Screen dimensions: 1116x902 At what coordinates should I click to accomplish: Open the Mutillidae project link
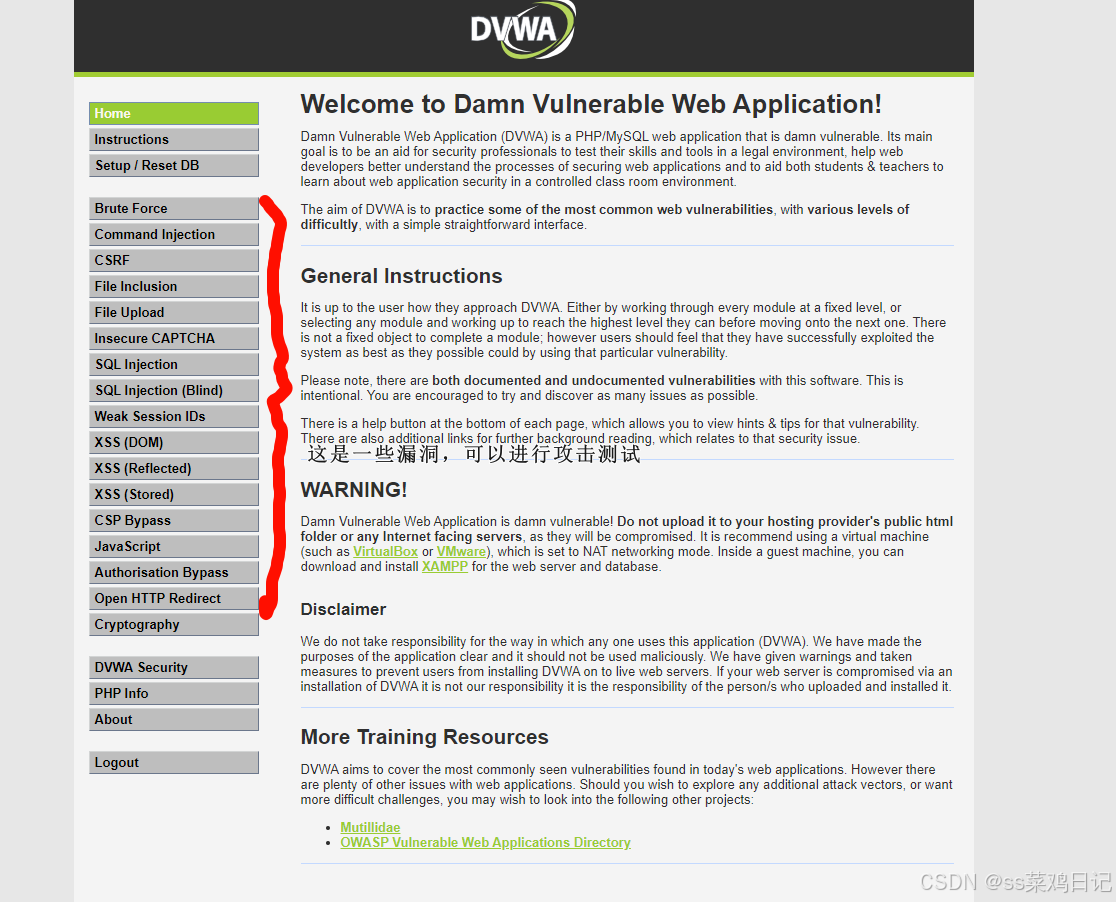370,827
